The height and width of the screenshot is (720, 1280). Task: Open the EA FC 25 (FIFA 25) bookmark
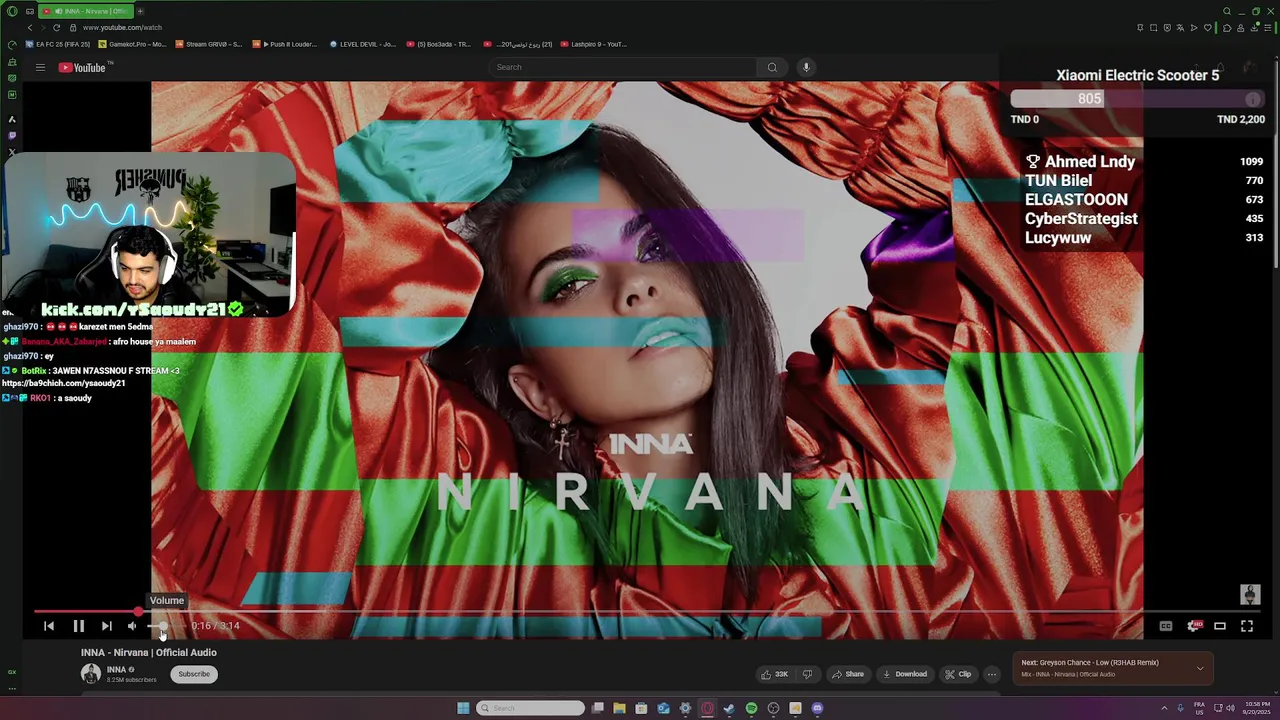pyautogui.click(x=58, y=44)
